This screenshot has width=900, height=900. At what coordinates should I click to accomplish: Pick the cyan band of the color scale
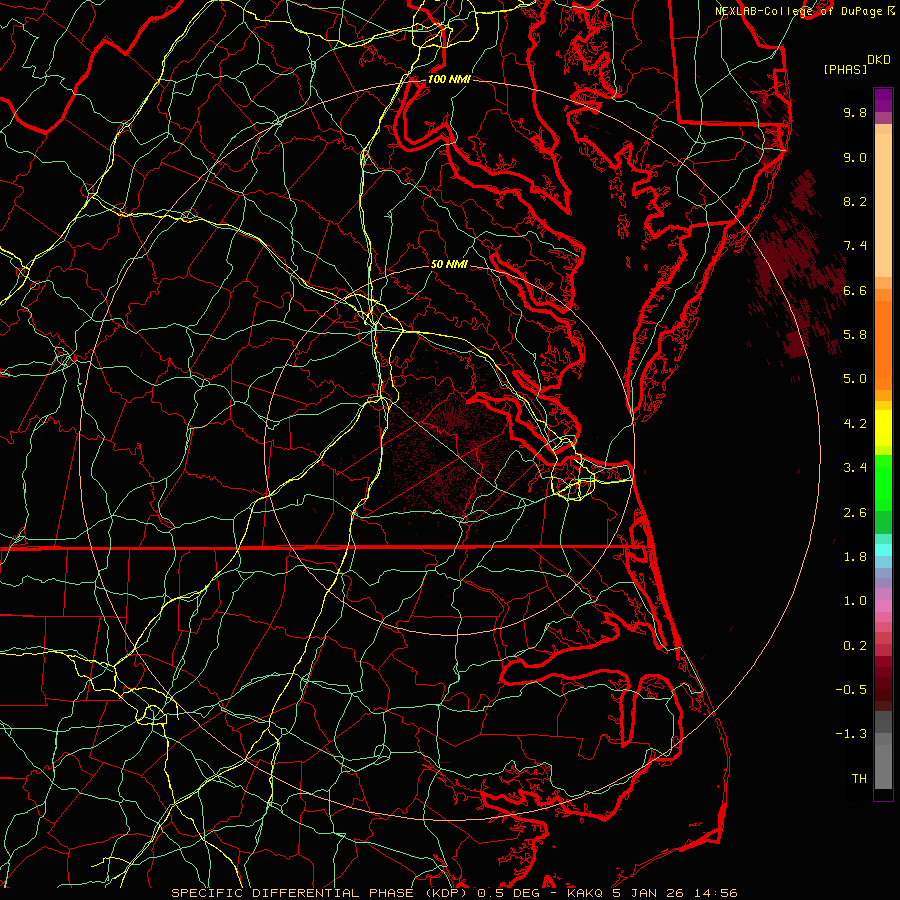tap(883, 550)
